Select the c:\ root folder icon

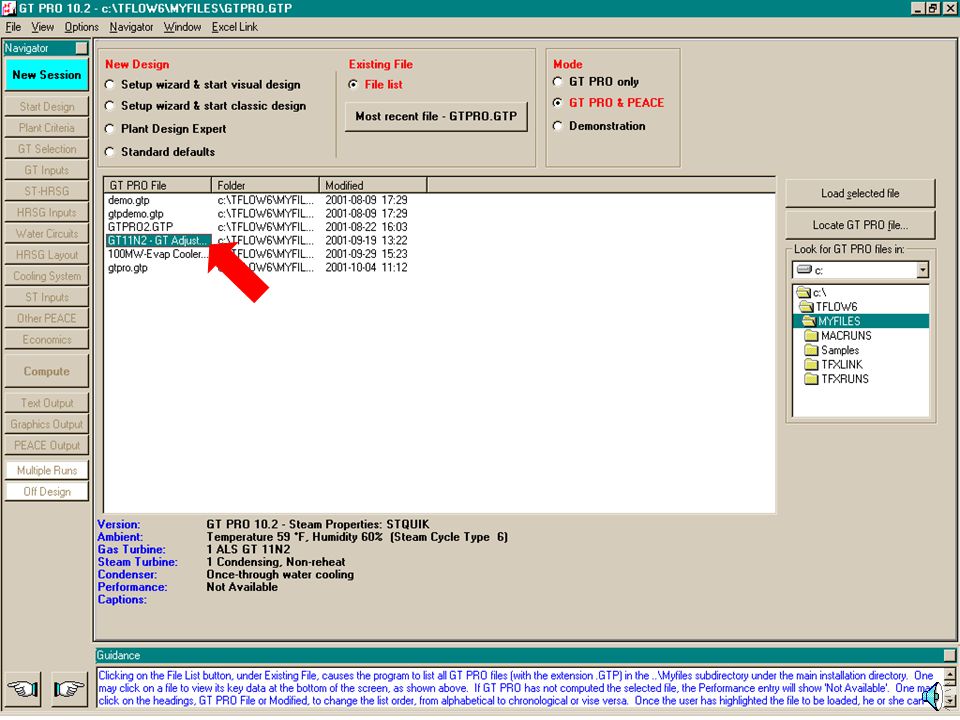click(x=804, y=293)
